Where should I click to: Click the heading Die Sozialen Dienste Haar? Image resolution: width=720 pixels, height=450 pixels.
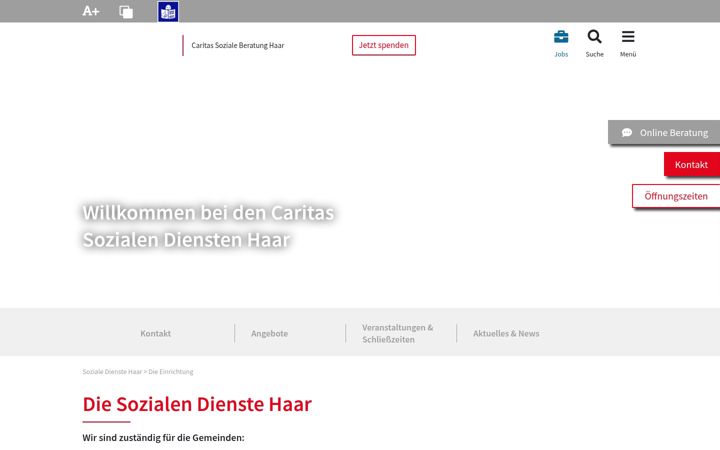[x=197, y=404]
